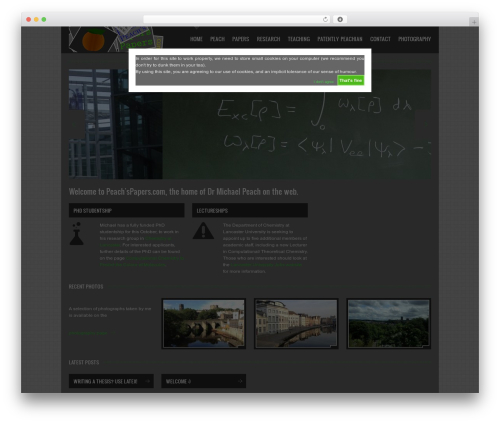Image resolution: width=500 pixels, height=423 pixels.
Task: Click the Latest Posts heading
Action: pos(84,362)
